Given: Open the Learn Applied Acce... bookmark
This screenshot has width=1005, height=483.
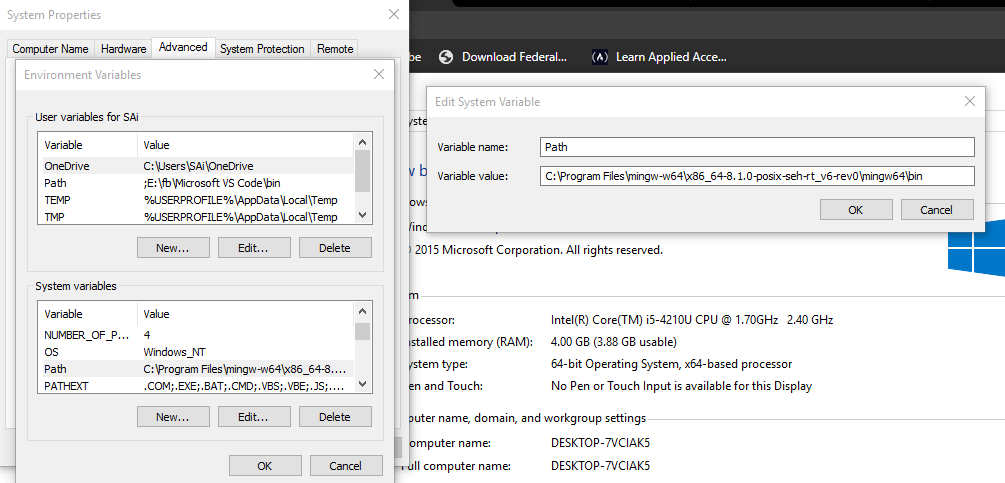Looking at the screenshot, I should [659, 57].
